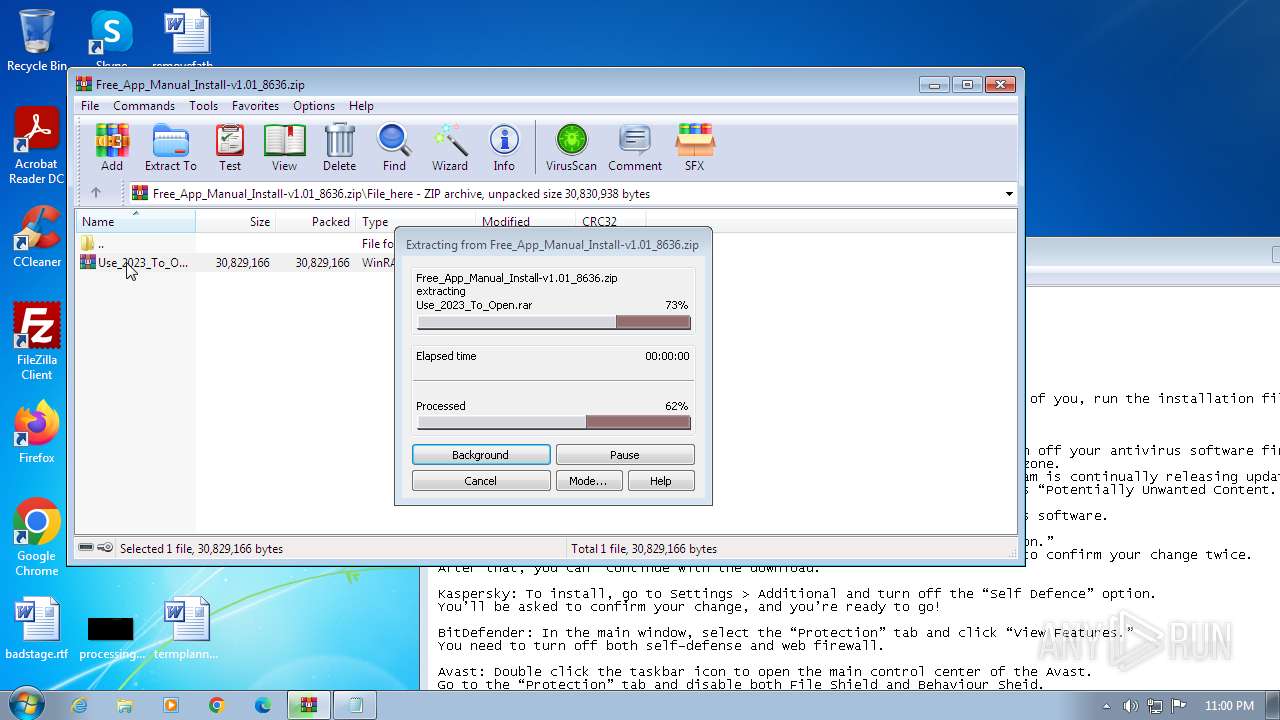Image resolution: width=1280 pixels, height=720 pixels.
Task: Launch the Wizard toolbar icon
Action: coord(450,147)
